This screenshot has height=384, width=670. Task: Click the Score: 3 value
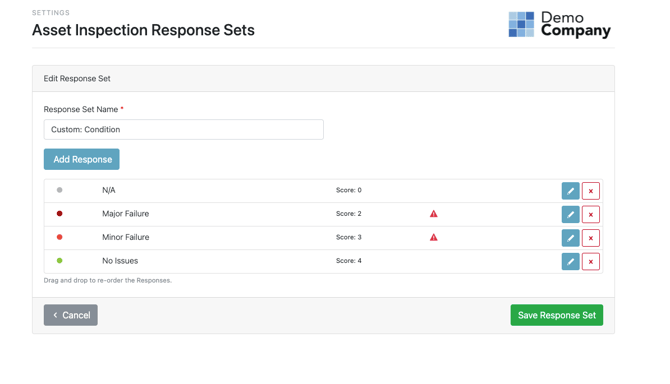[349, 237]
